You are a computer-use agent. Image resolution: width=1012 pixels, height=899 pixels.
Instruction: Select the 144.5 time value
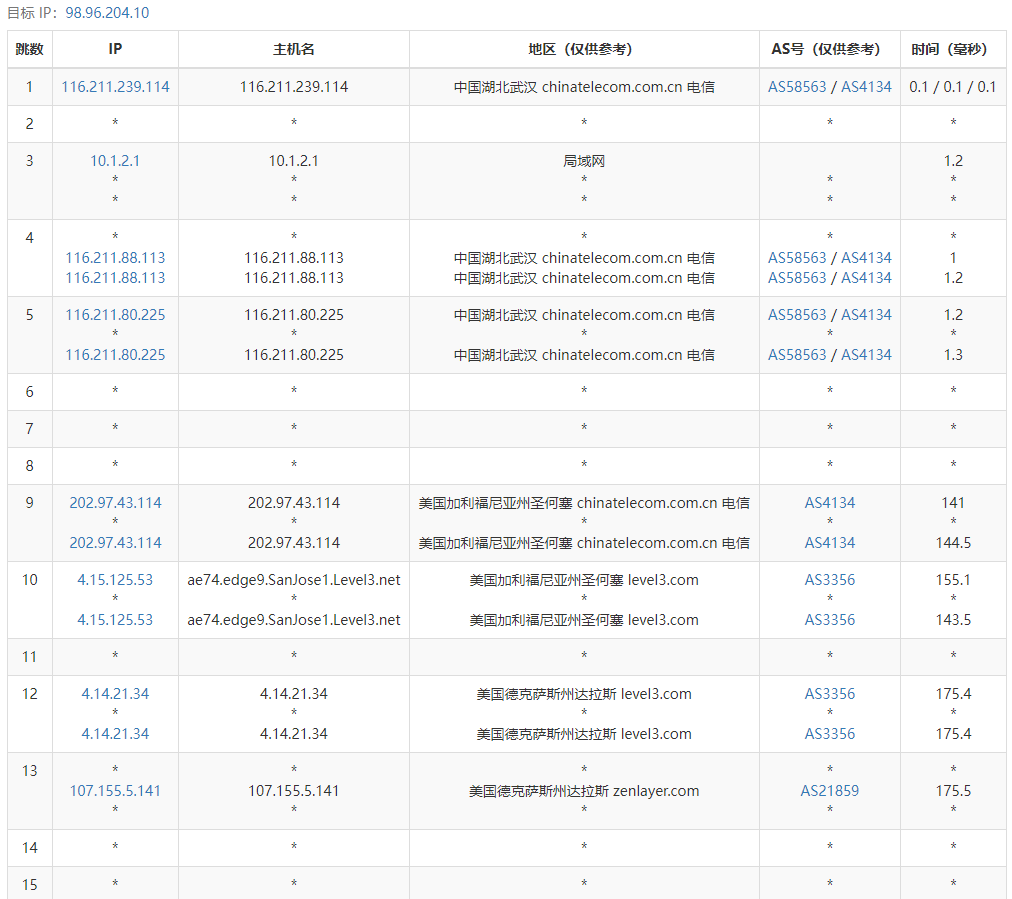pos(953,543)
